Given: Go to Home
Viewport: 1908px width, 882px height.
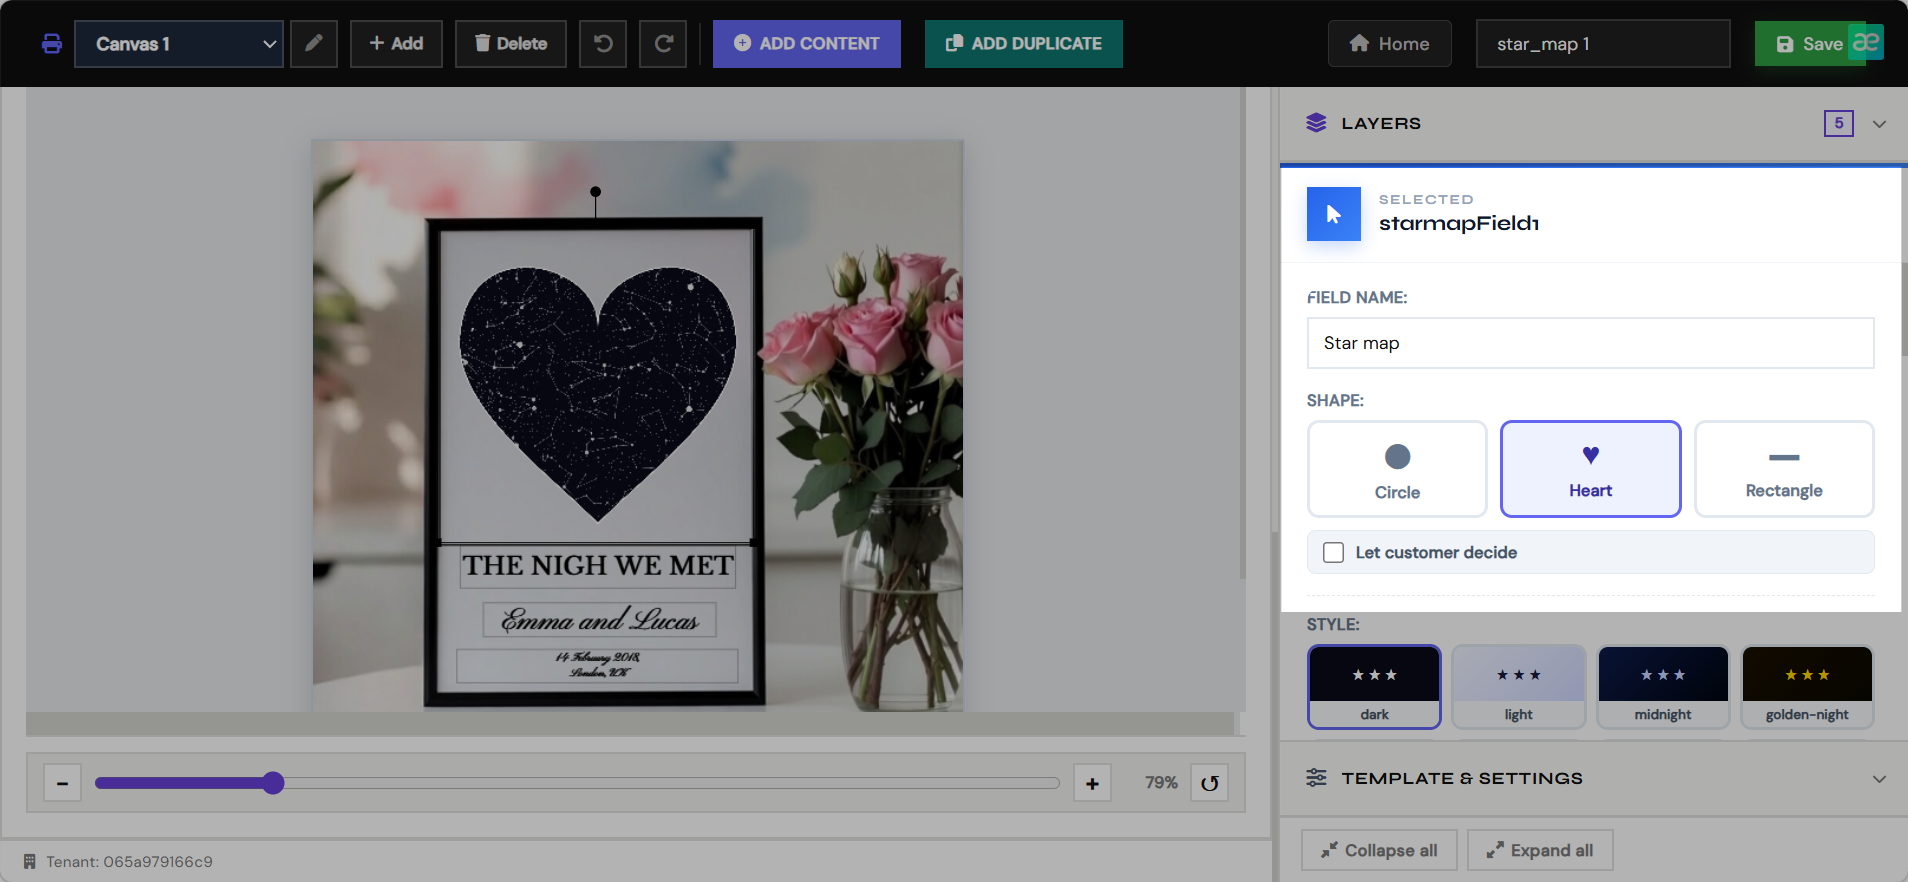Looking at the screenshot, I should pyautogui.click(x=1390, y=44).
